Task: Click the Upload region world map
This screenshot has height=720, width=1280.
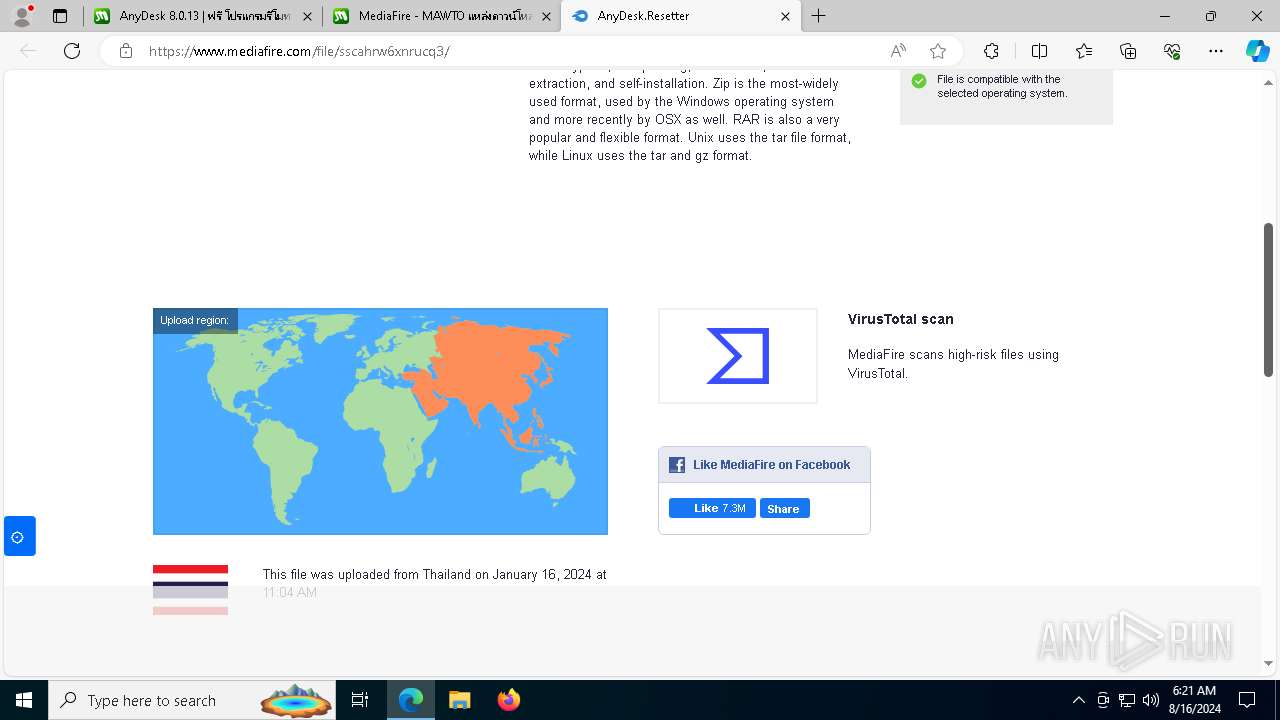Action: click(x=380, y=421)
